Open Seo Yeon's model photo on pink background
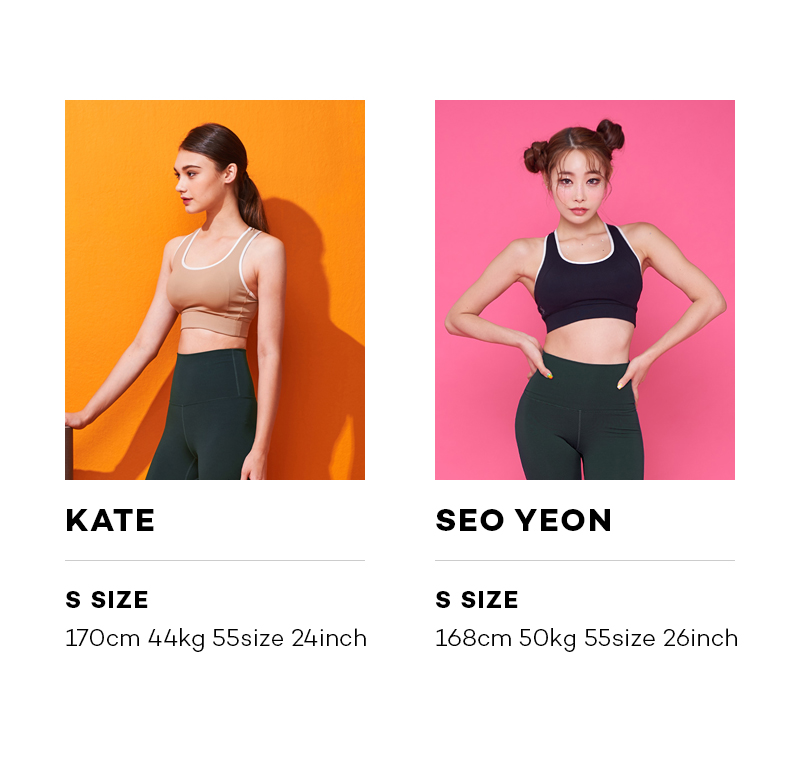 coord(585,290)
